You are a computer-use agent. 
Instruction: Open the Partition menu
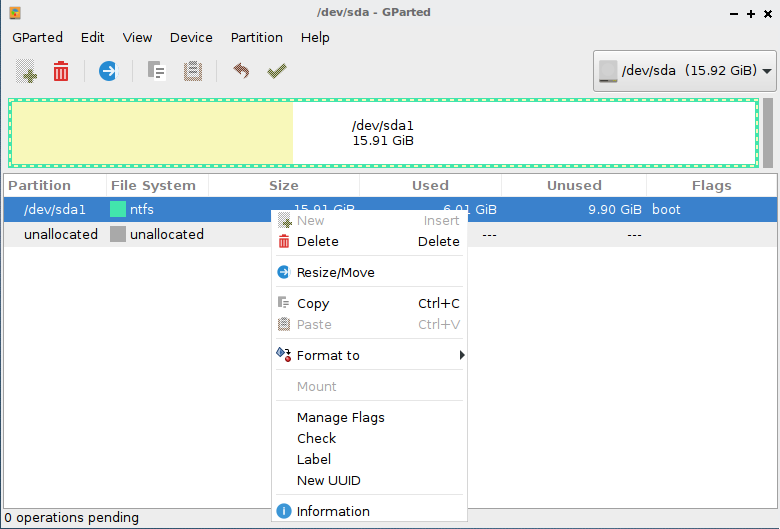point(257,38)
